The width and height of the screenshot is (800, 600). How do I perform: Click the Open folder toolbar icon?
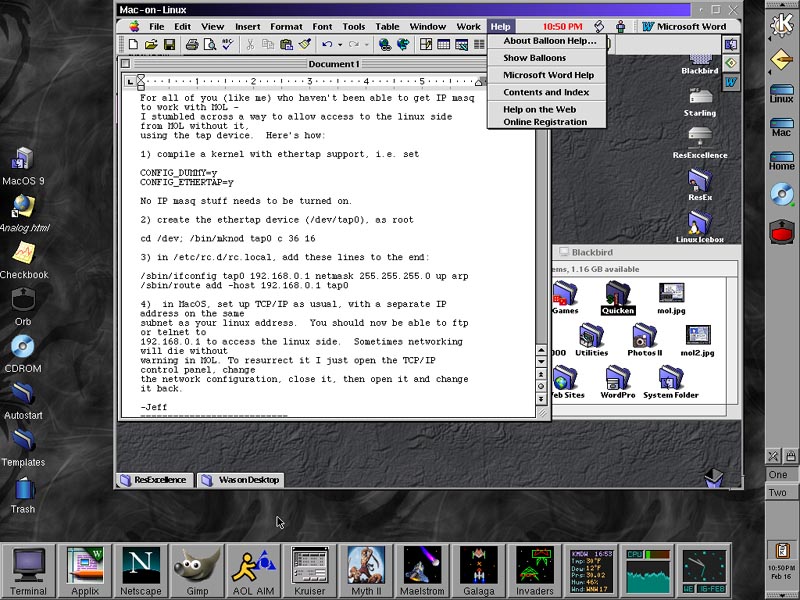coord(151,44)
